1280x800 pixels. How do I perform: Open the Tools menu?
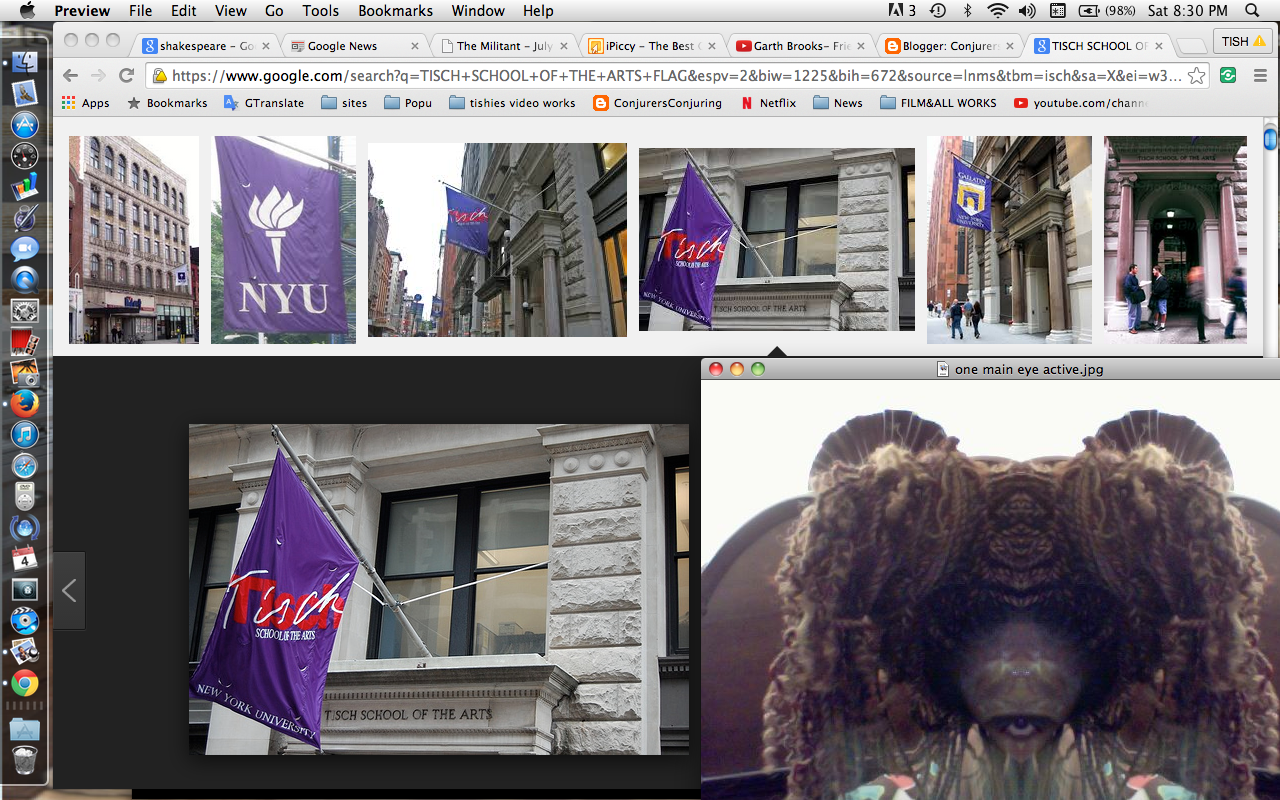point(320,11)
